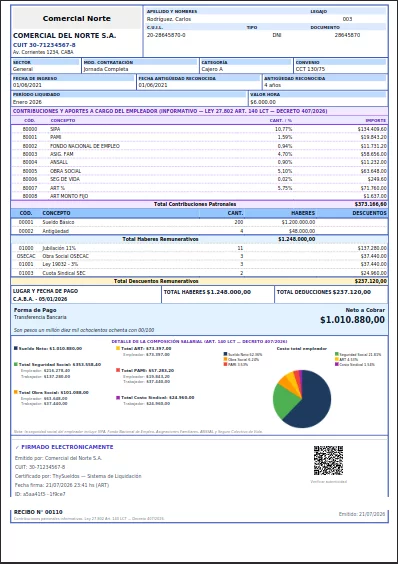398x564 pixels.
Task: Click the red Total PAMI marker
Action: coord(118,370)
